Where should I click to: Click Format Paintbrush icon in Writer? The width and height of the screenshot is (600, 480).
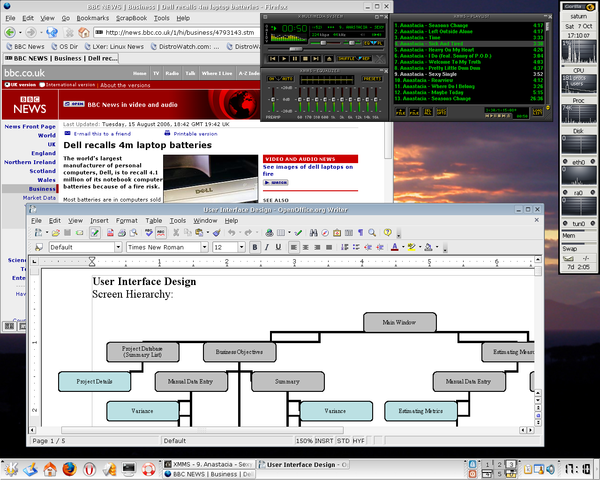(x=217, y=232)
